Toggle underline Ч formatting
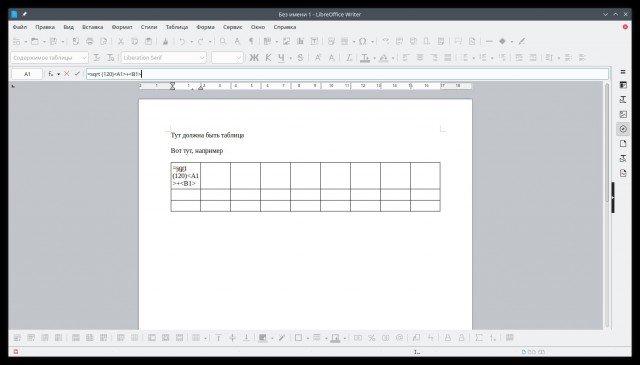This screenshot has width=640, height=365. [281, 58]
